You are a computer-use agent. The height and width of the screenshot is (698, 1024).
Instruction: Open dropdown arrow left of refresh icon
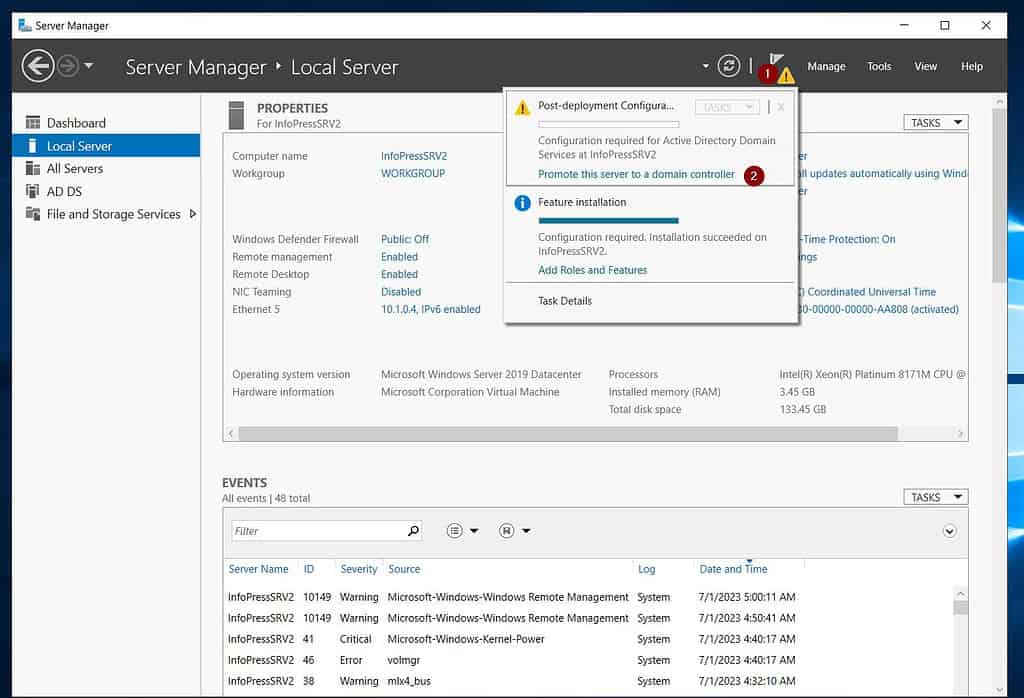coord(705,66)
